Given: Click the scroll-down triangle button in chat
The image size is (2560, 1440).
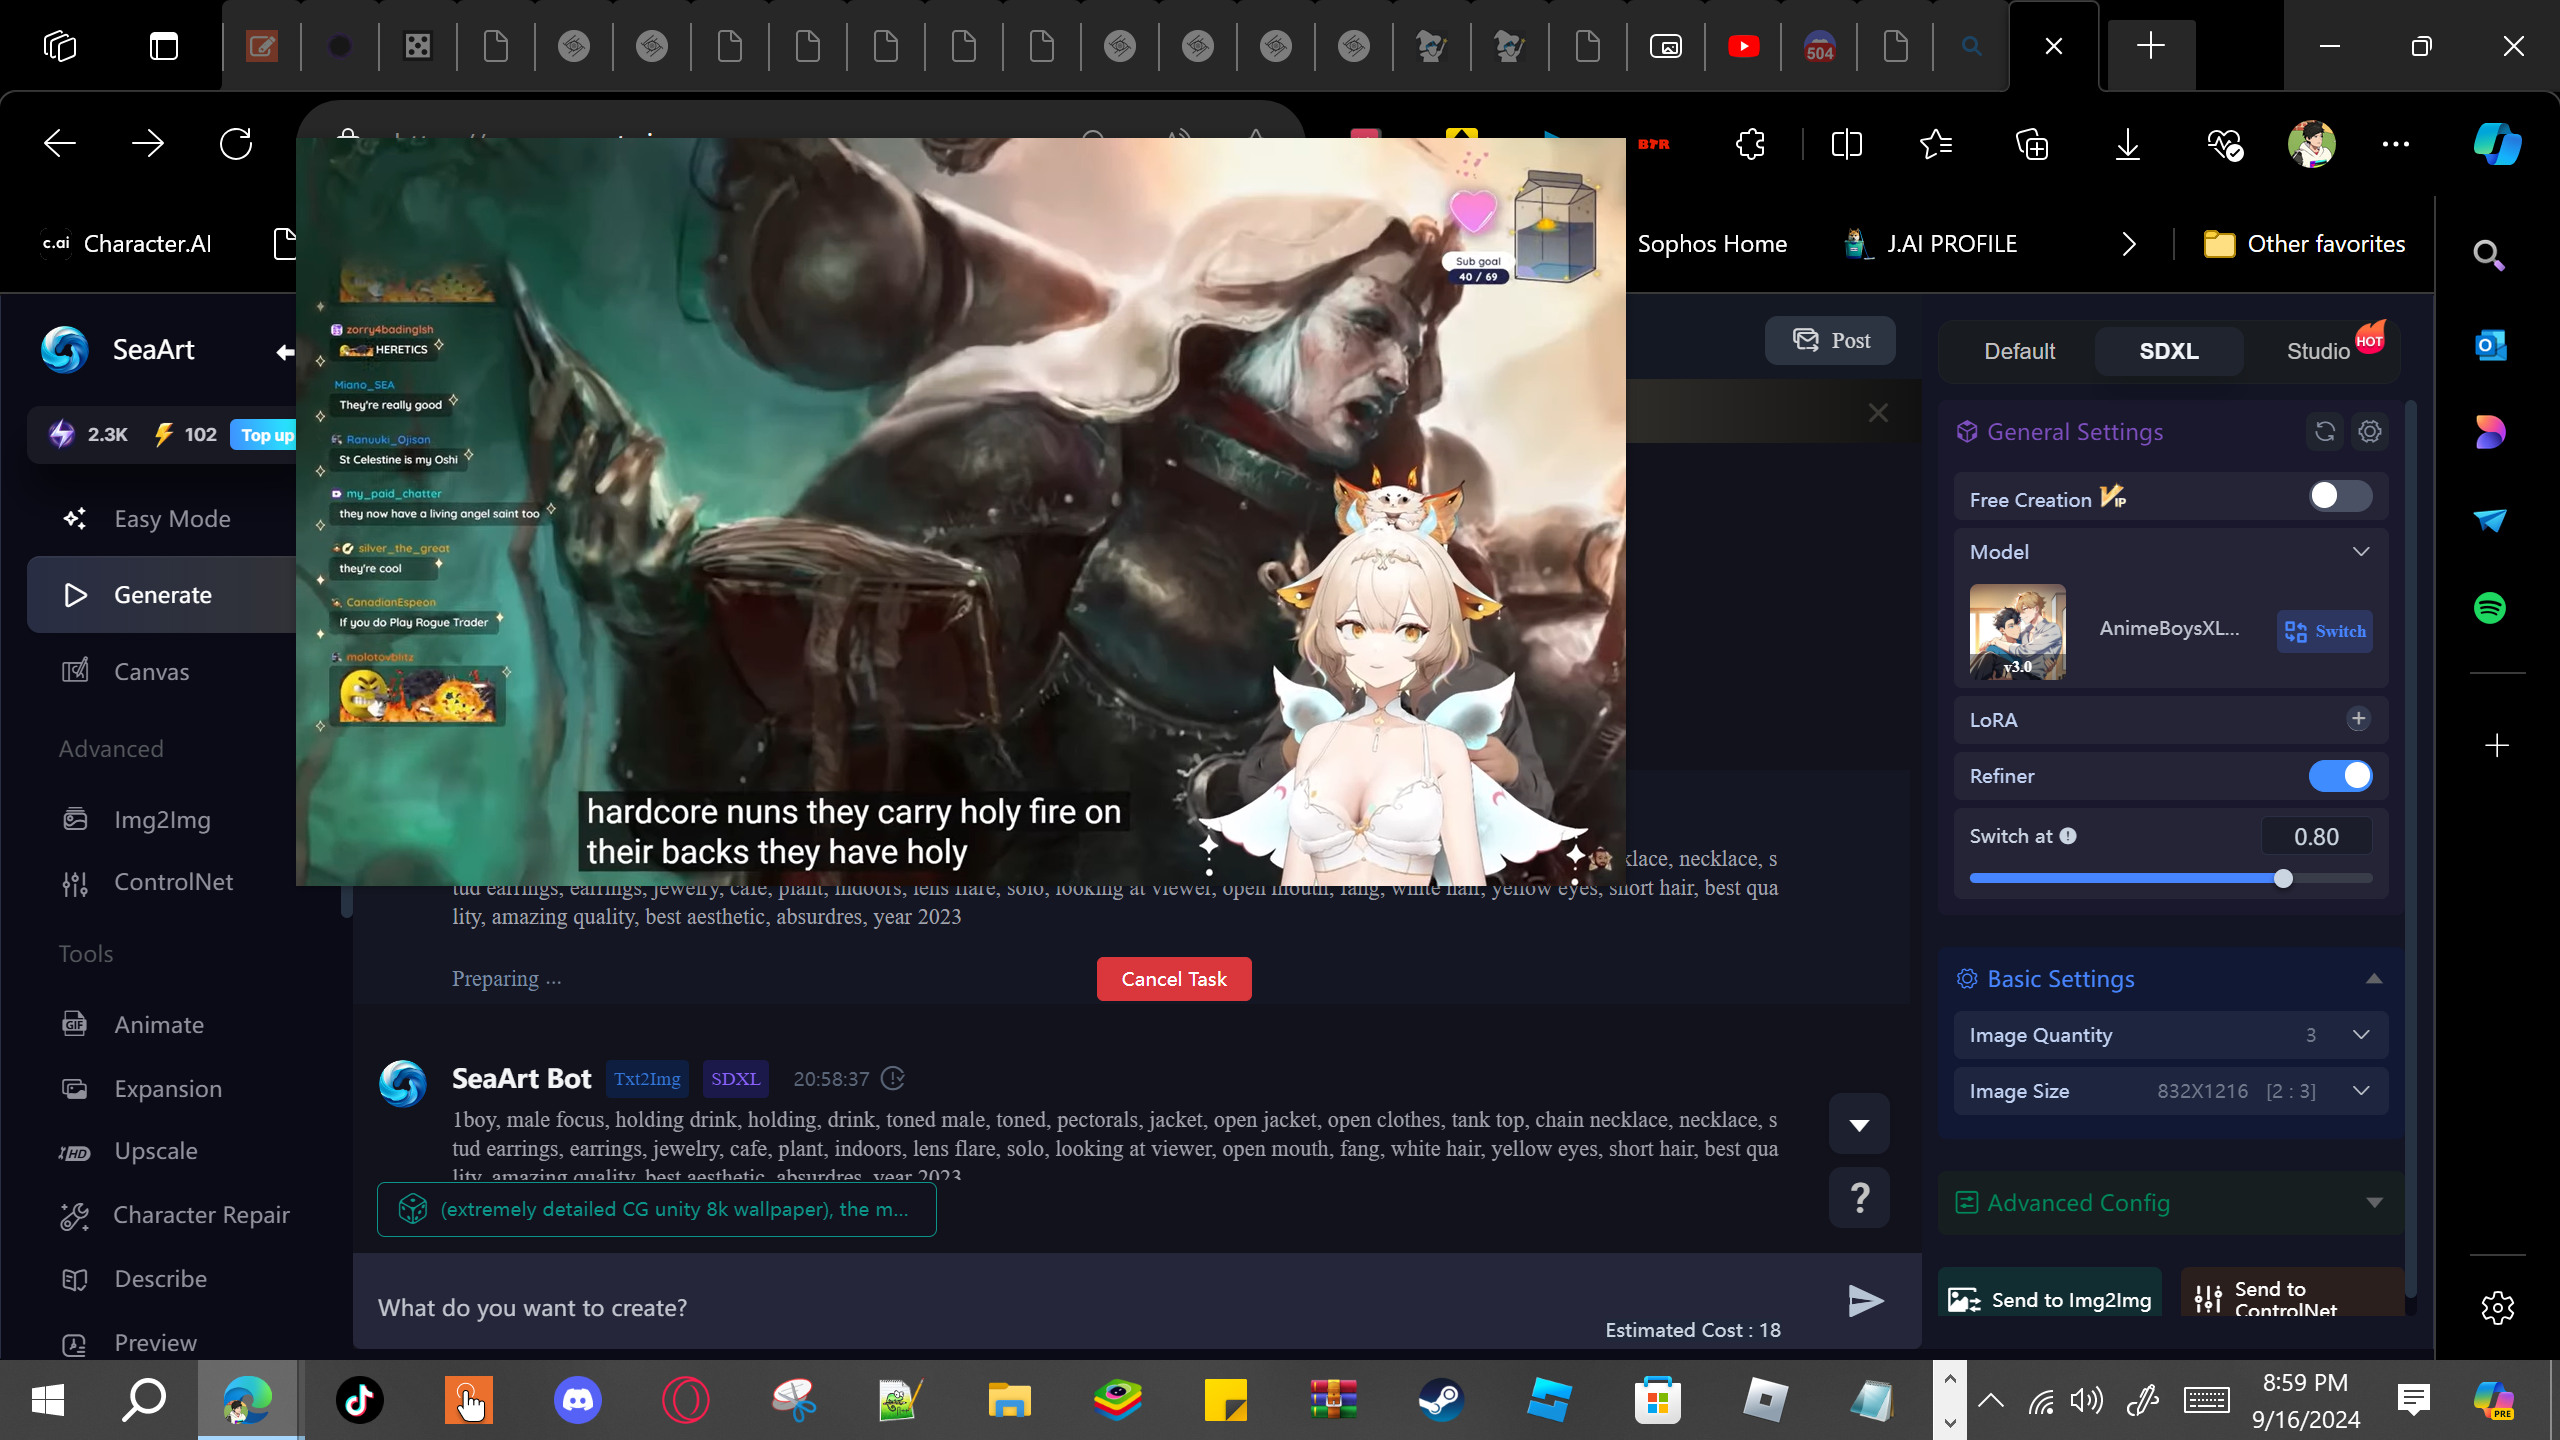Looking at the screenshot, I should (1859, 1125).
